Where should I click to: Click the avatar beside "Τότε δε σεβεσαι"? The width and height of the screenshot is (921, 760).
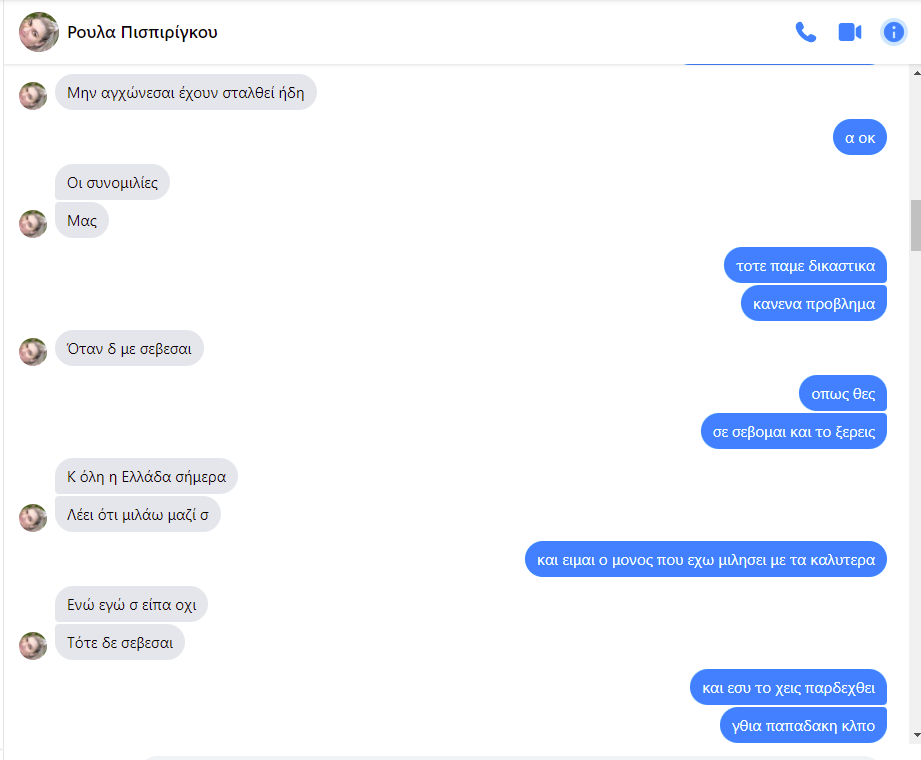33,646
